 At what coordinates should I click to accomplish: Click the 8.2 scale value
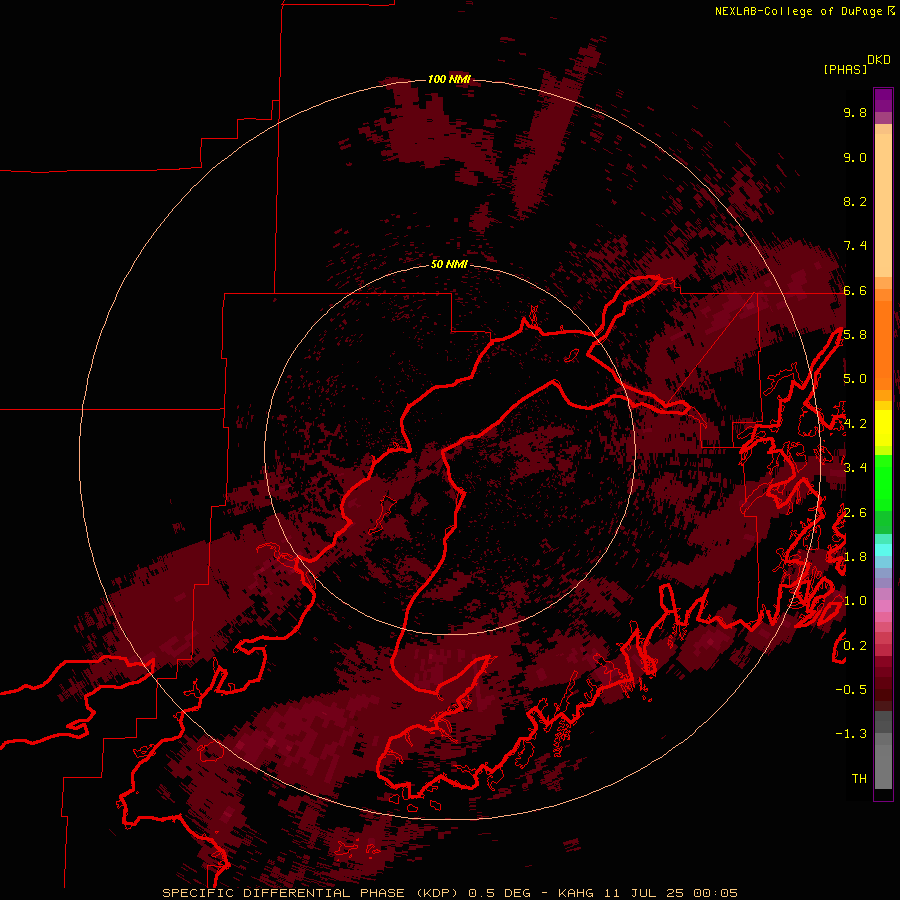855,201
